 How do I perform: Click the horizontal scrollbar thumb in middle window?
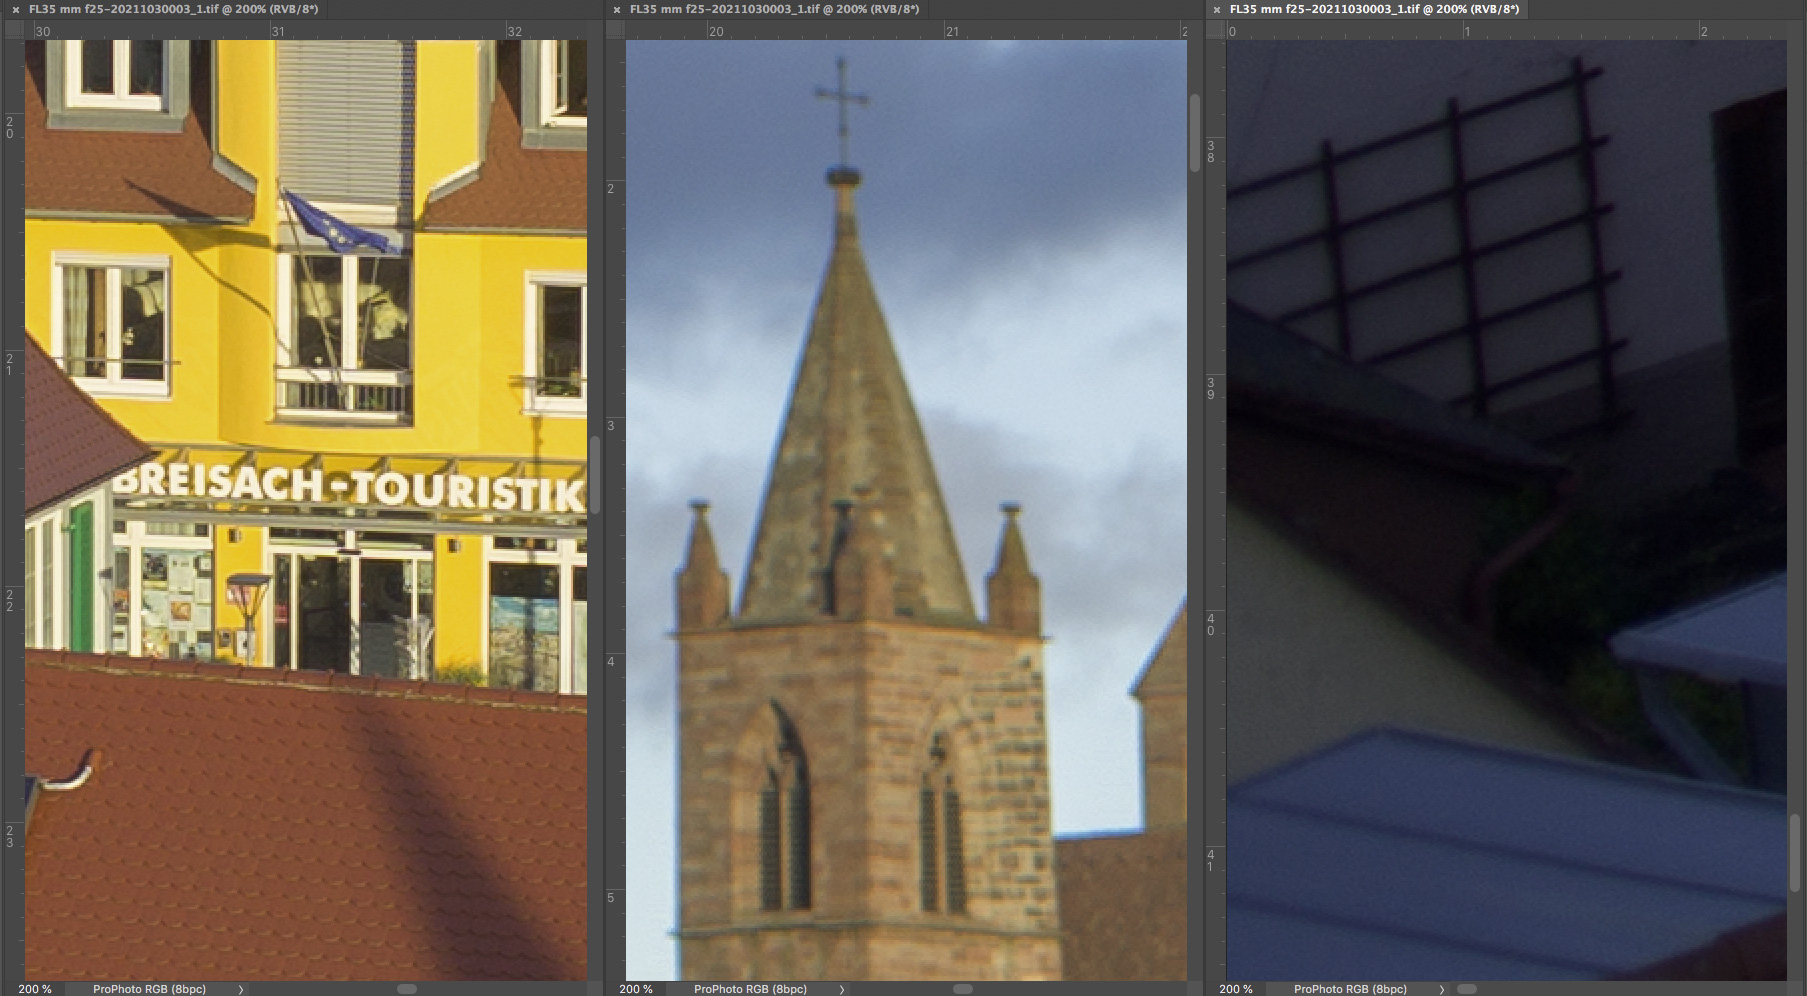963,989
